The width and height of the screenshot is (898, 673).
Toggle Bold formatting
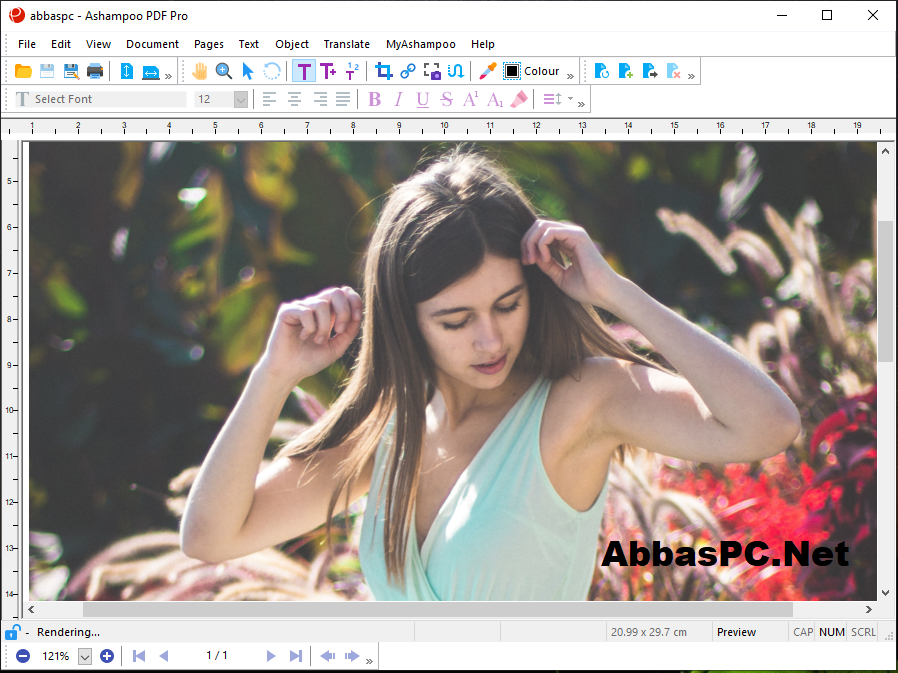pyautogui.click(x=375, y=99)
